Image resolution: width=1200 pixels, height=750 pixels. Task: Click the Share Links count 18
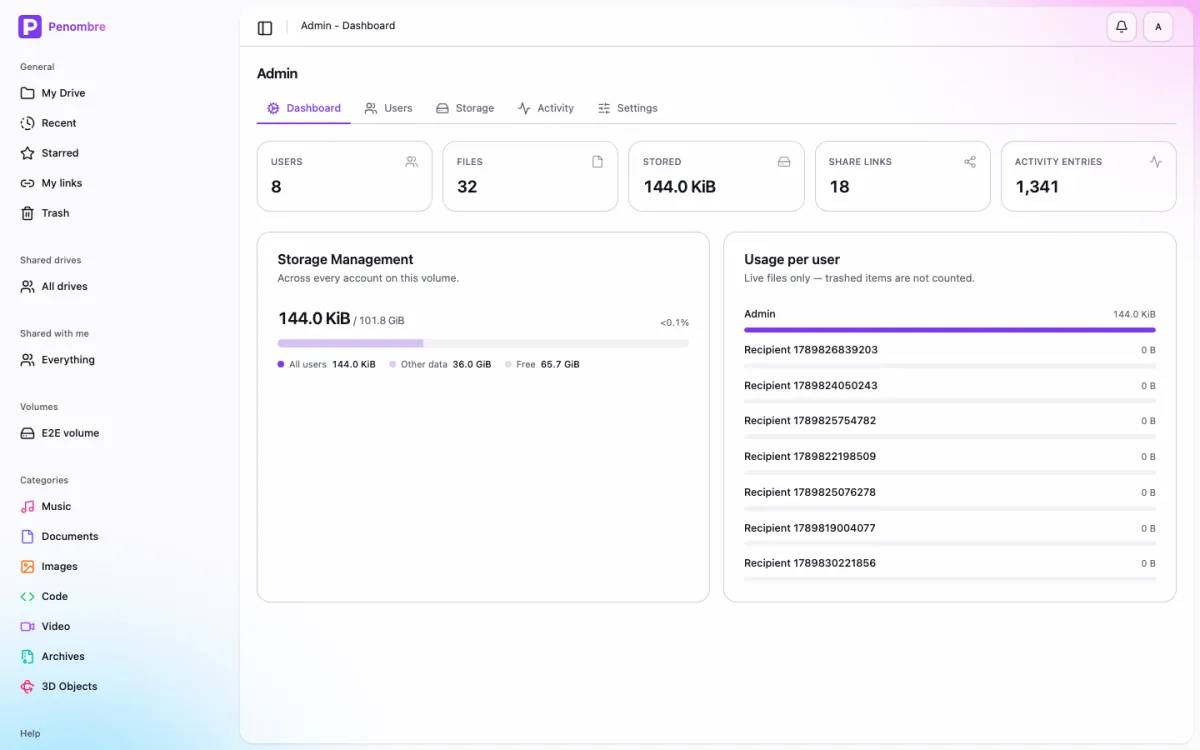point(839,187)
